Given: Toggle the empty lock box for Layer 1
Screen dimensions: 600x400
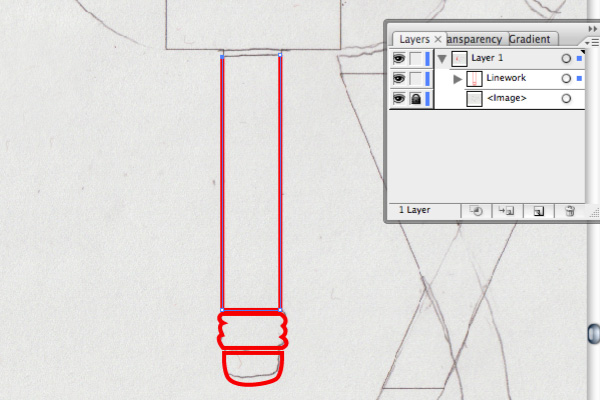Looking at the screenshot, I should coord(416,59).
